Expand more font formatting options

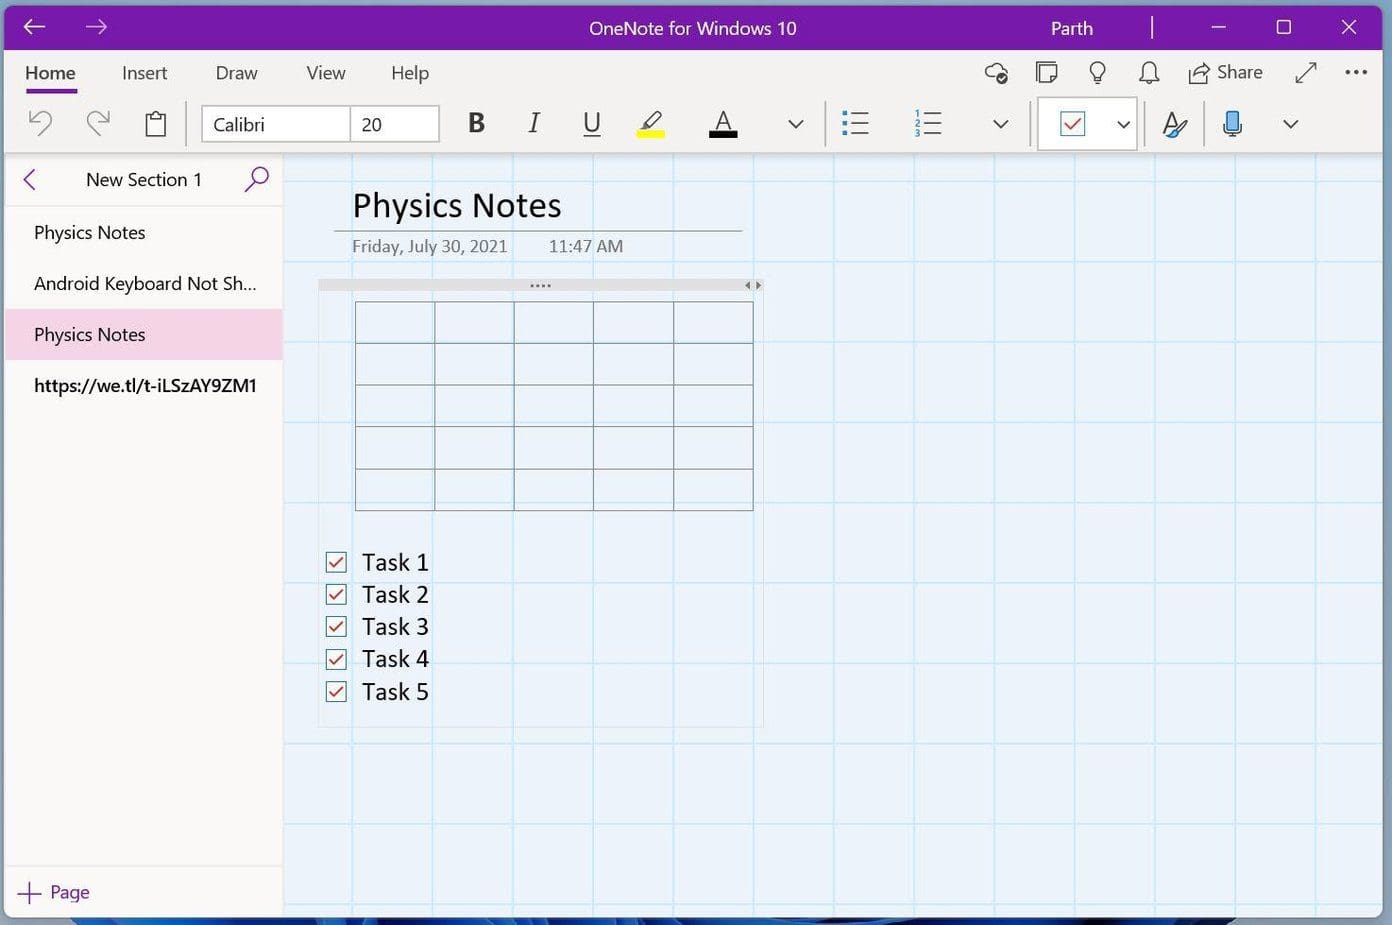(796, 124)
